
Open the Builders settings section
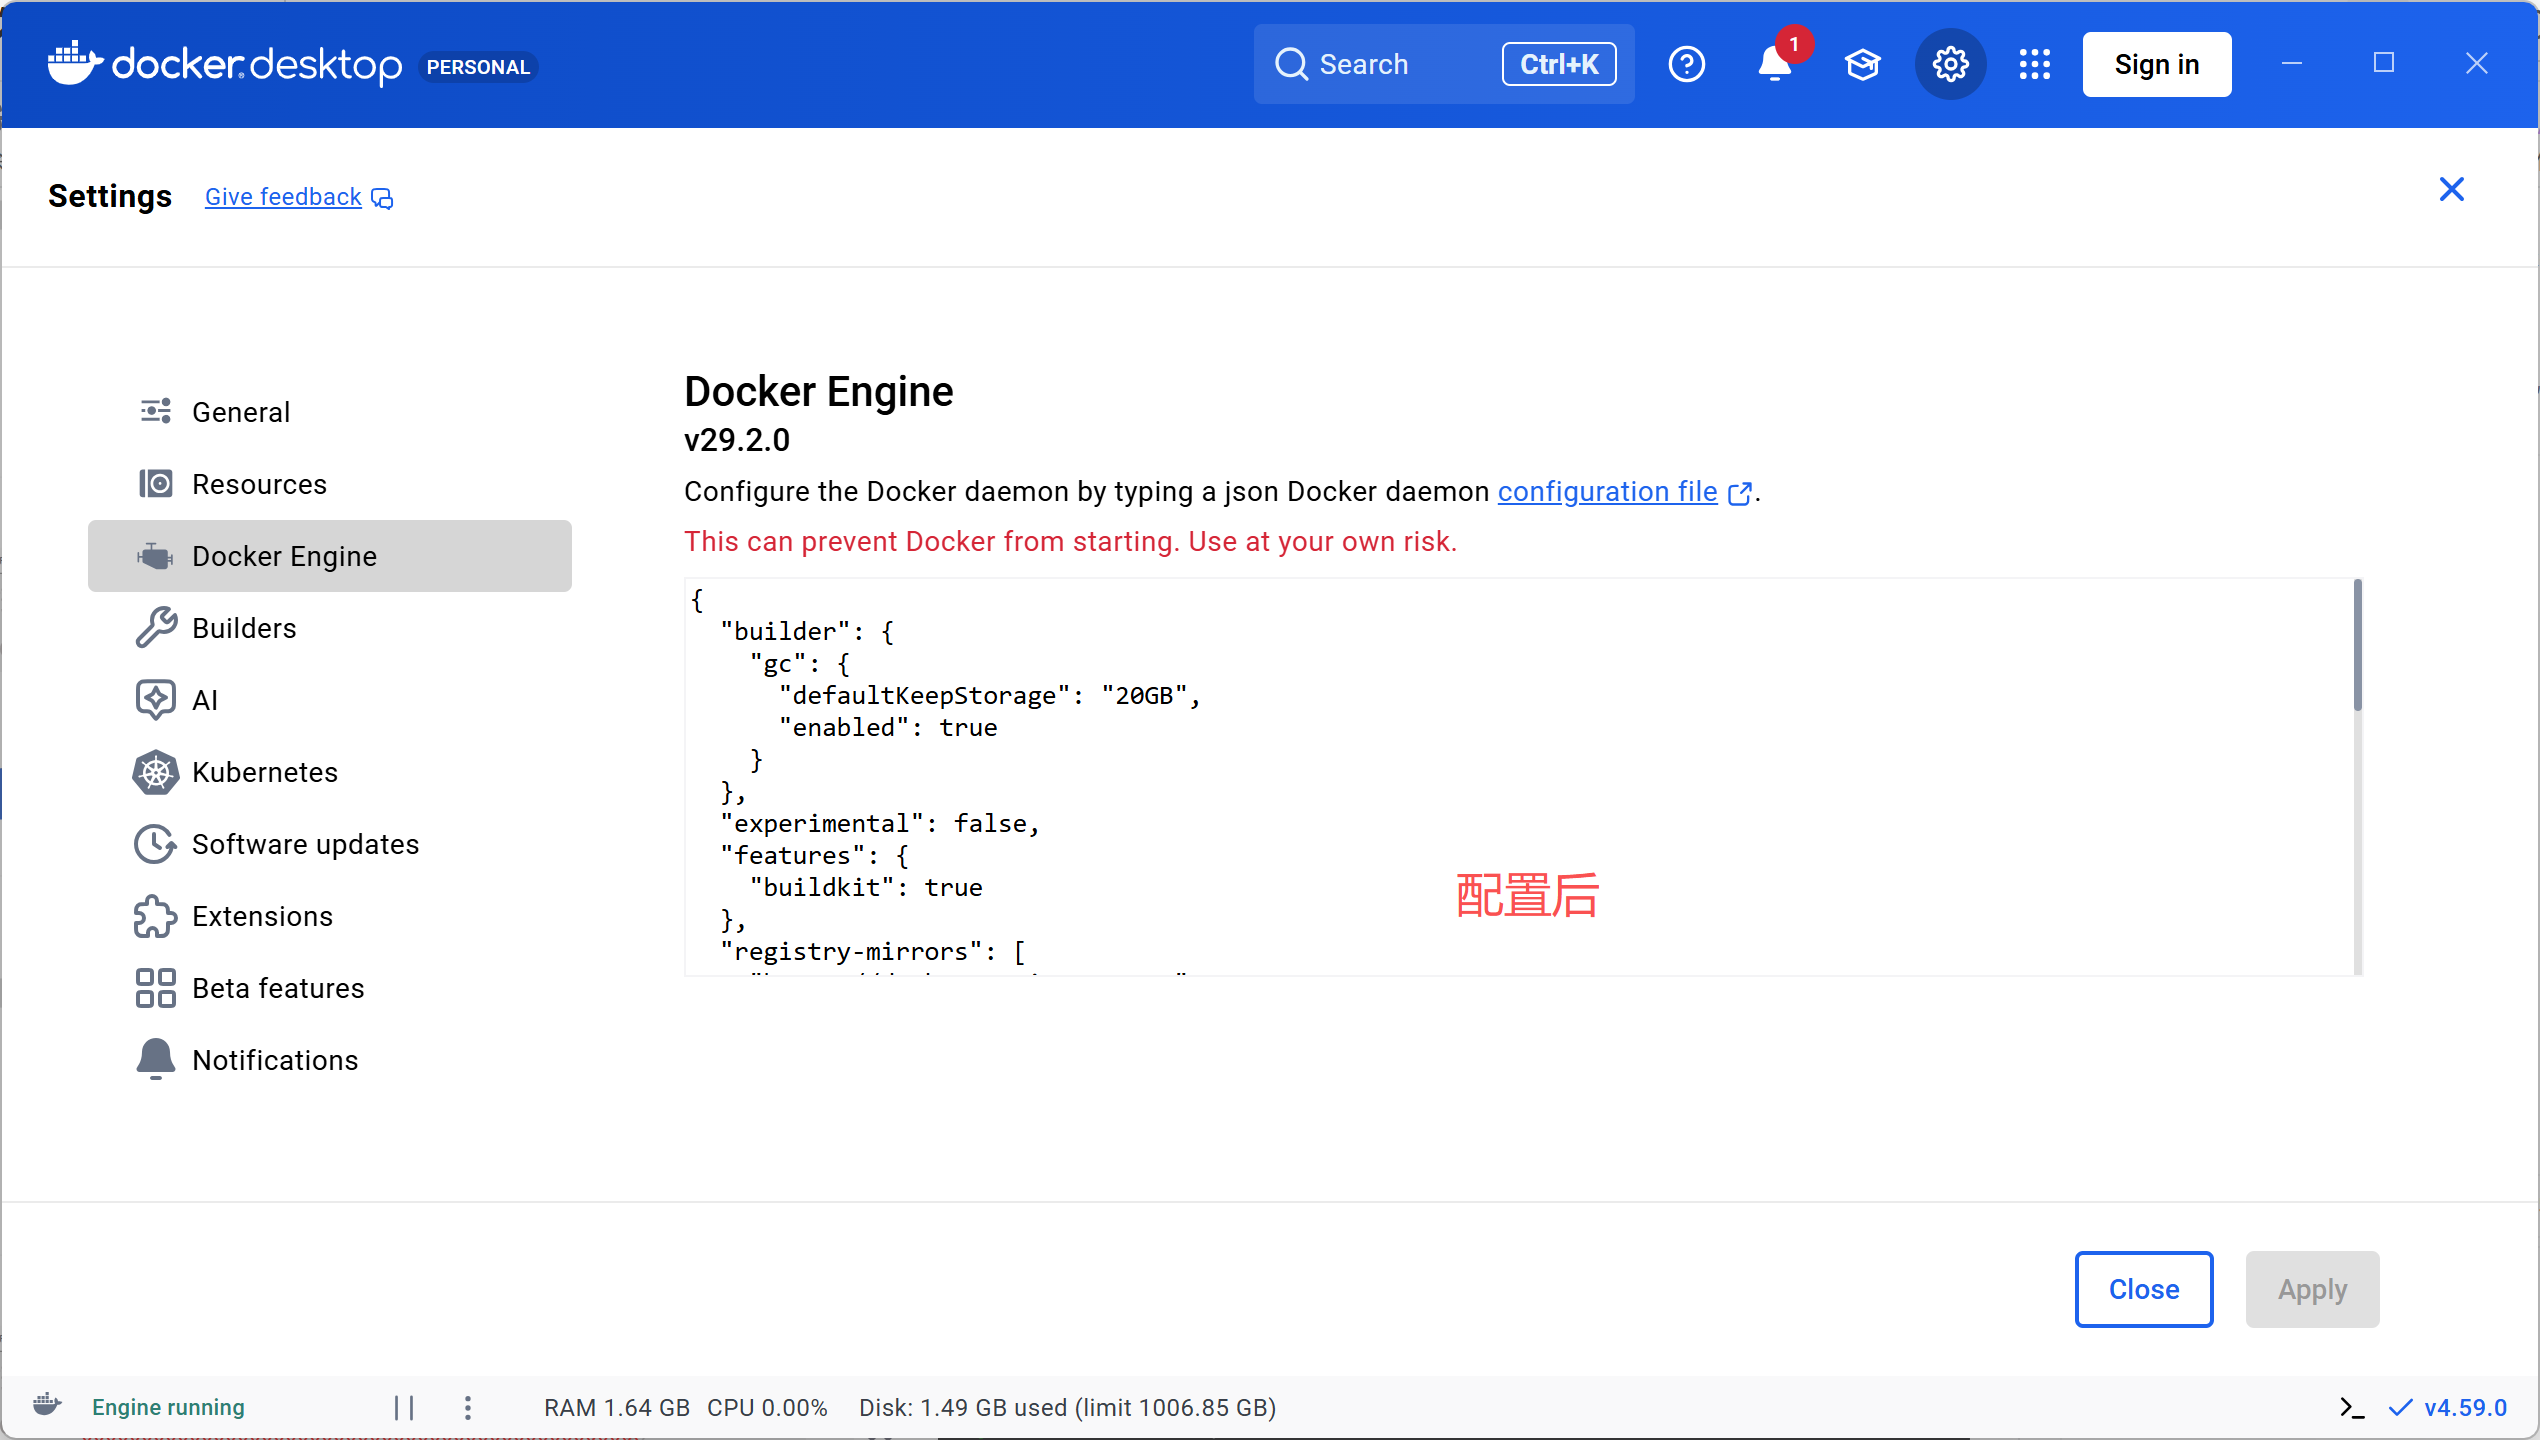[244, 628]
